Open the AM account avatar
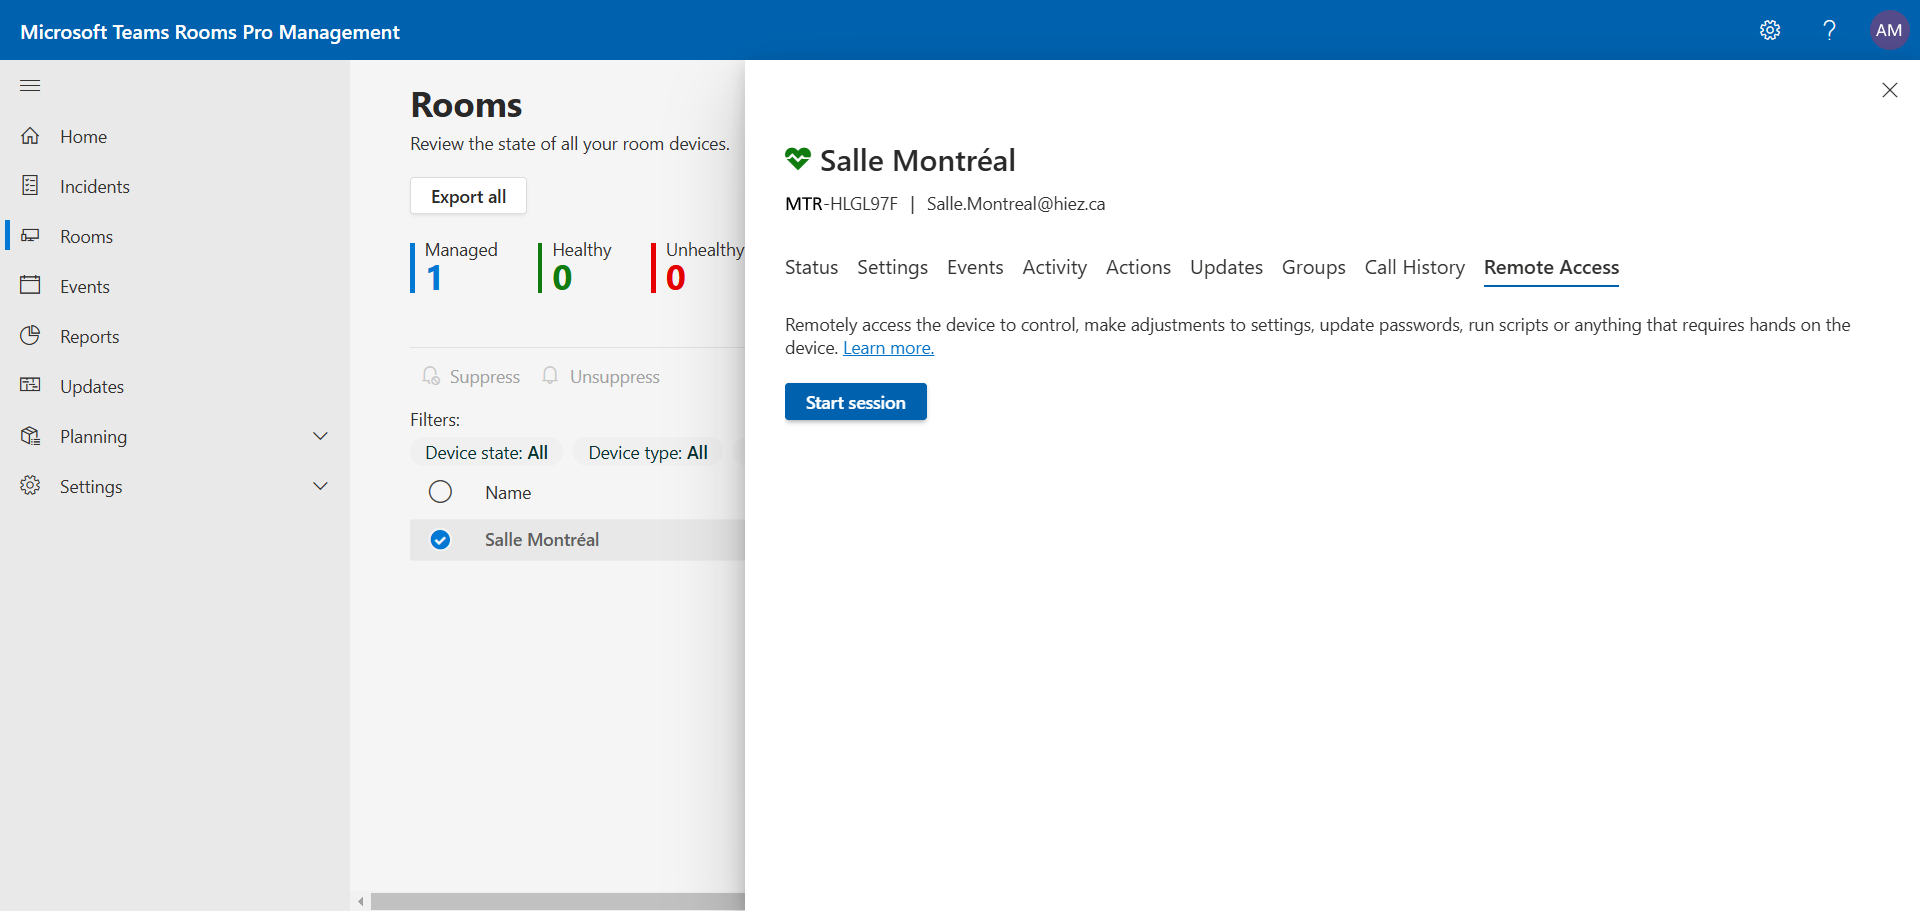The width and height of the screenshot is (1920, 911). click(1889, 30)
